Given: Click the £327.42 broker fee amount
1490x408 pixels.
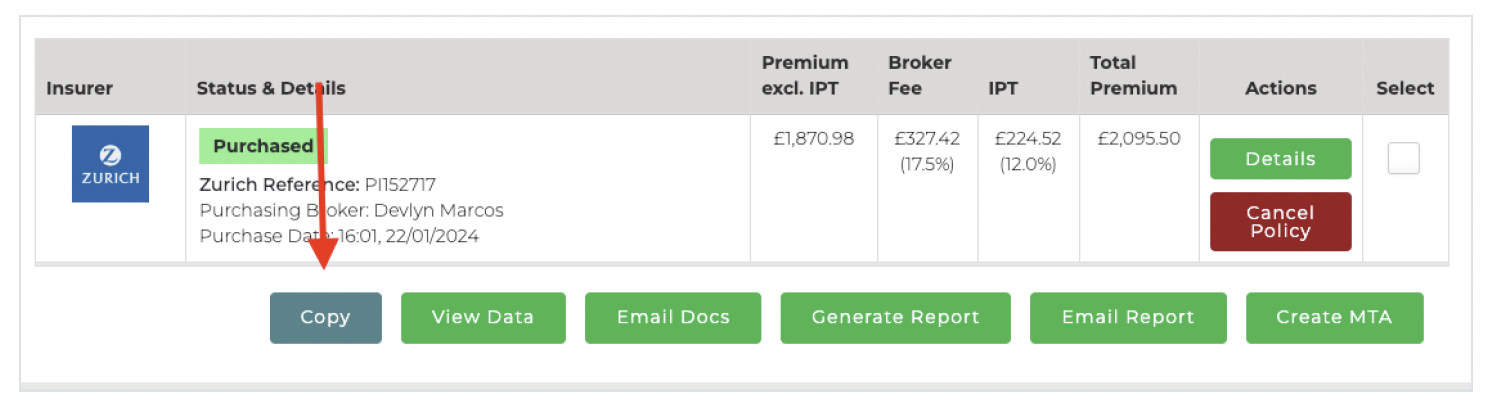Looking at the screenshot, I should coord(927,139).
